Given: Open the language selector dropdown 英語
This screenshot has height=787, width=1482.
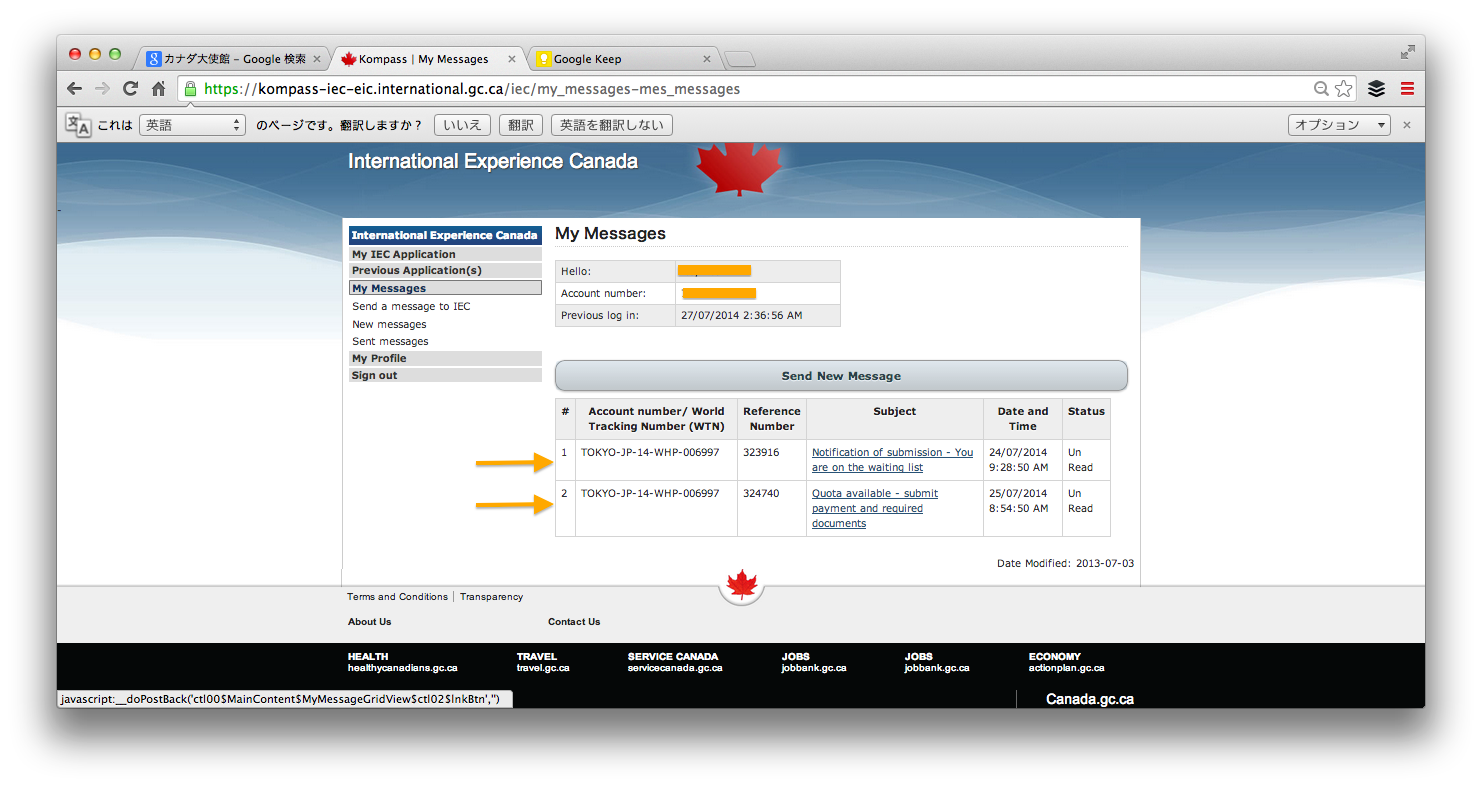Looking at the screenshot, I should pyautogui.click(x=192, y=125).
